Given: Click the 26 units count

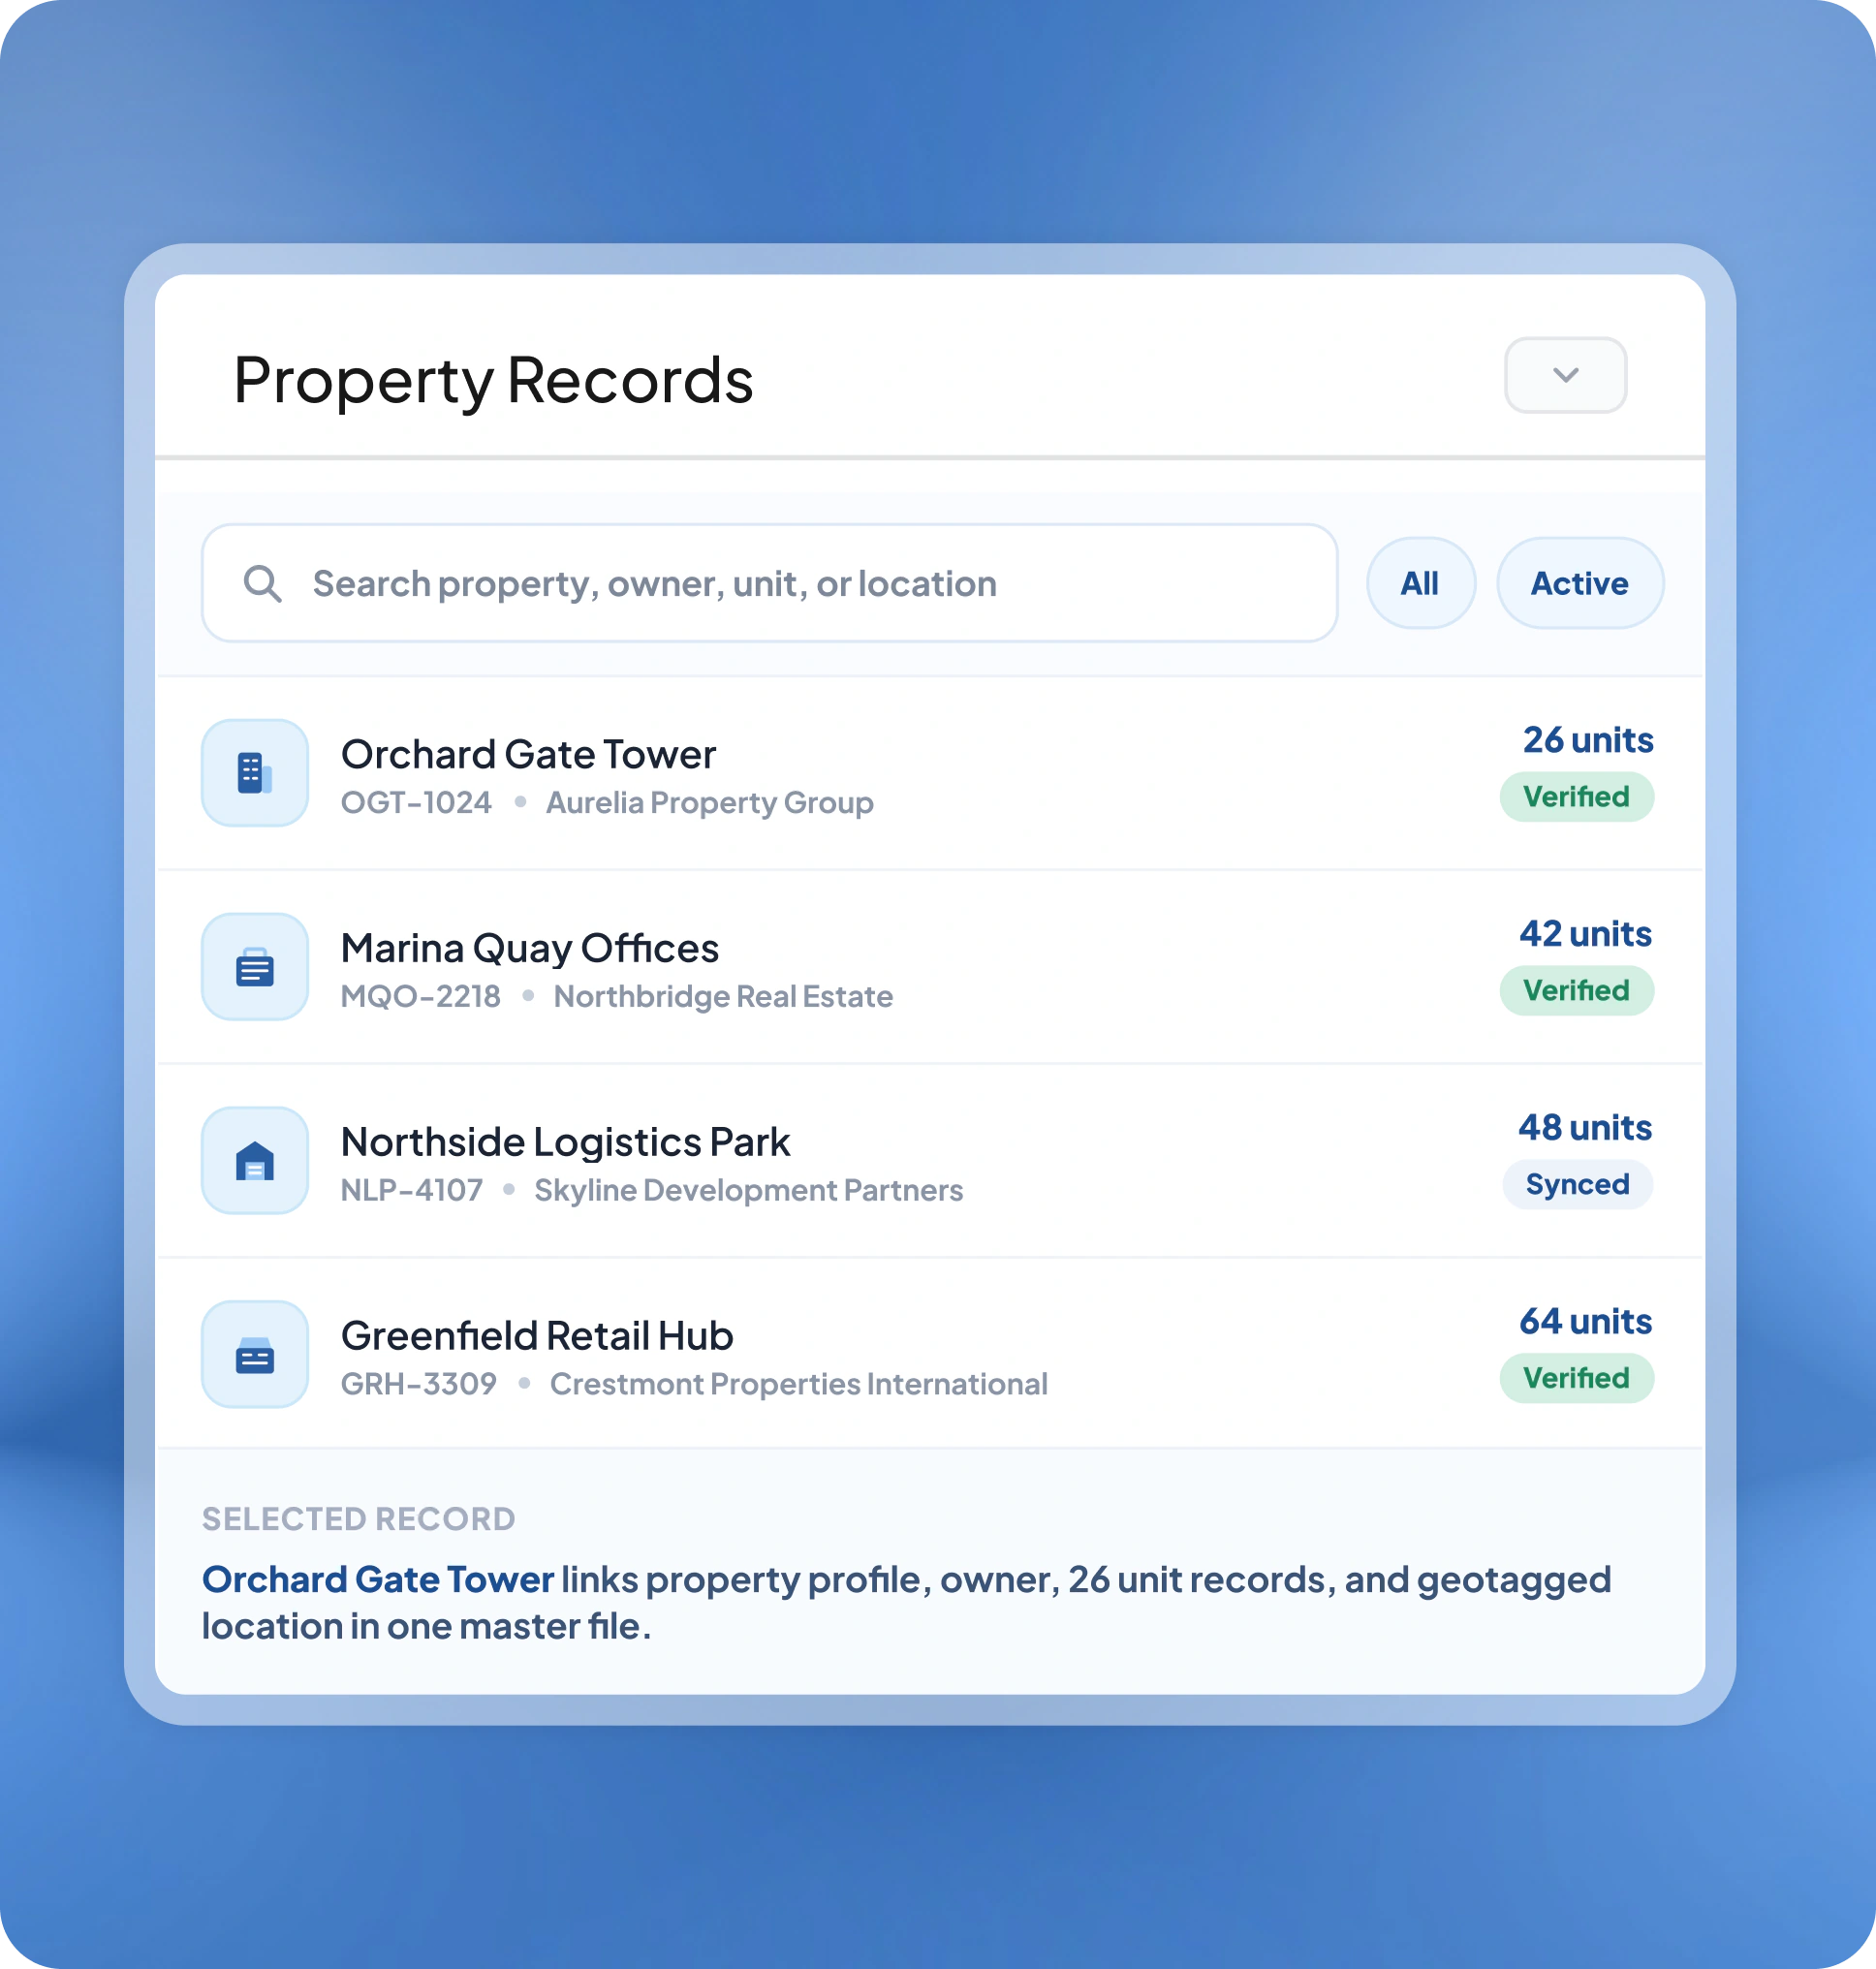Looking at the screenshot, I should coord(1588,740).
